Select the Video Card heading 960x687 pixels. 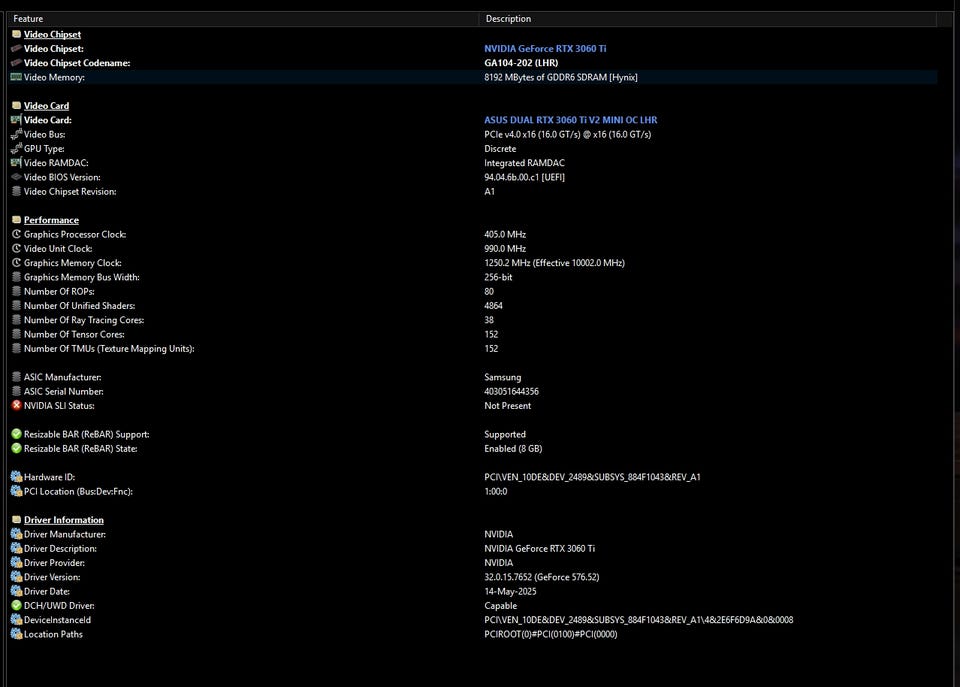[47, 105]
